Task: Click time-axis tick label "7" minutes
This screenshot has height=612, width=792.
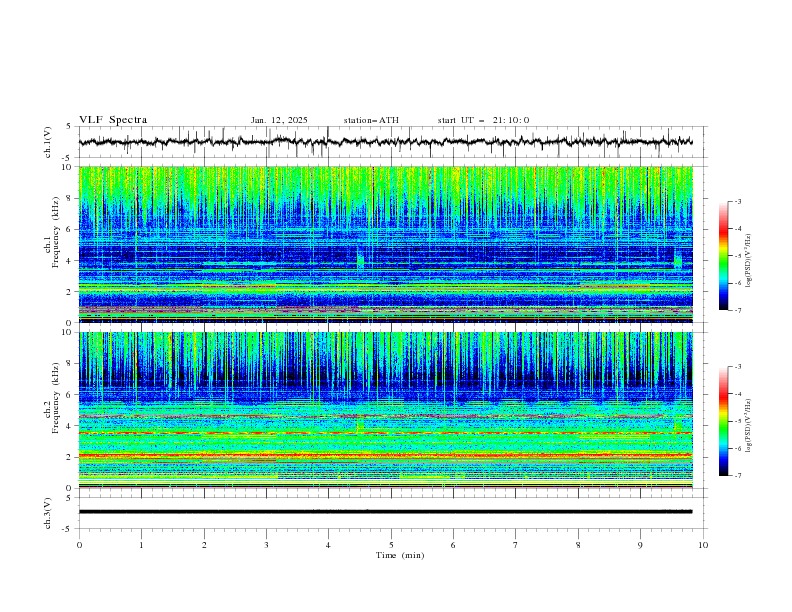Action: pos(516,545)
